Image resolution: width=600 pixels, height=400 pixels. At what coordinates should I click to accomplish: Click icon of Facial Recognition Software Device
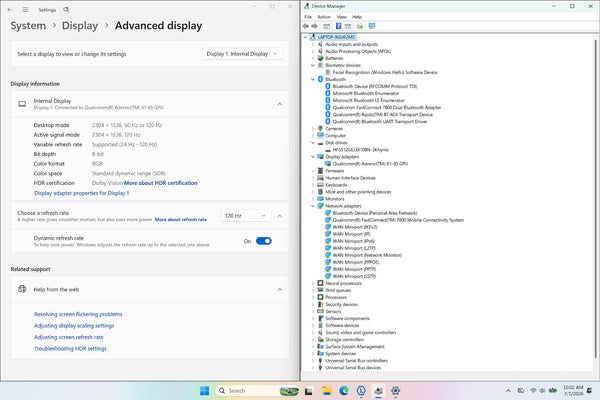pyautogui.click(x=328, y=72)
